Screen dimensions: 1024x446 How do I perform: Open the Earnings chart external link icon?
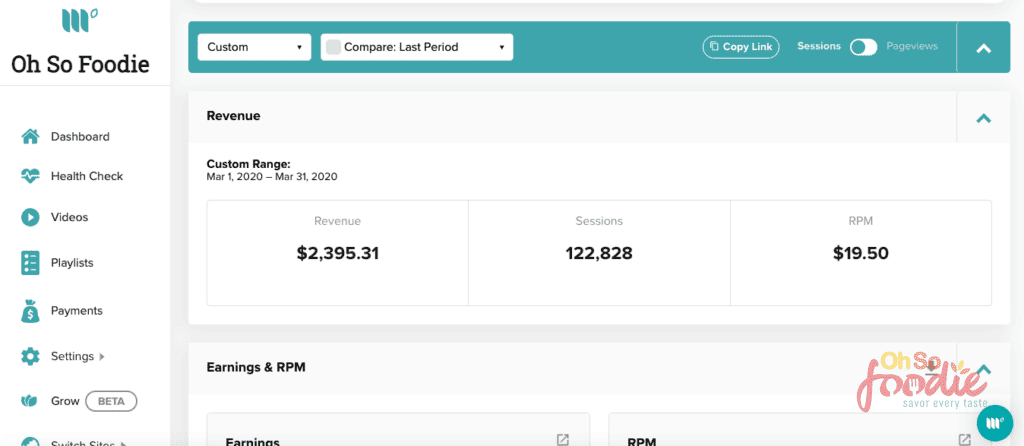(562, 439)
